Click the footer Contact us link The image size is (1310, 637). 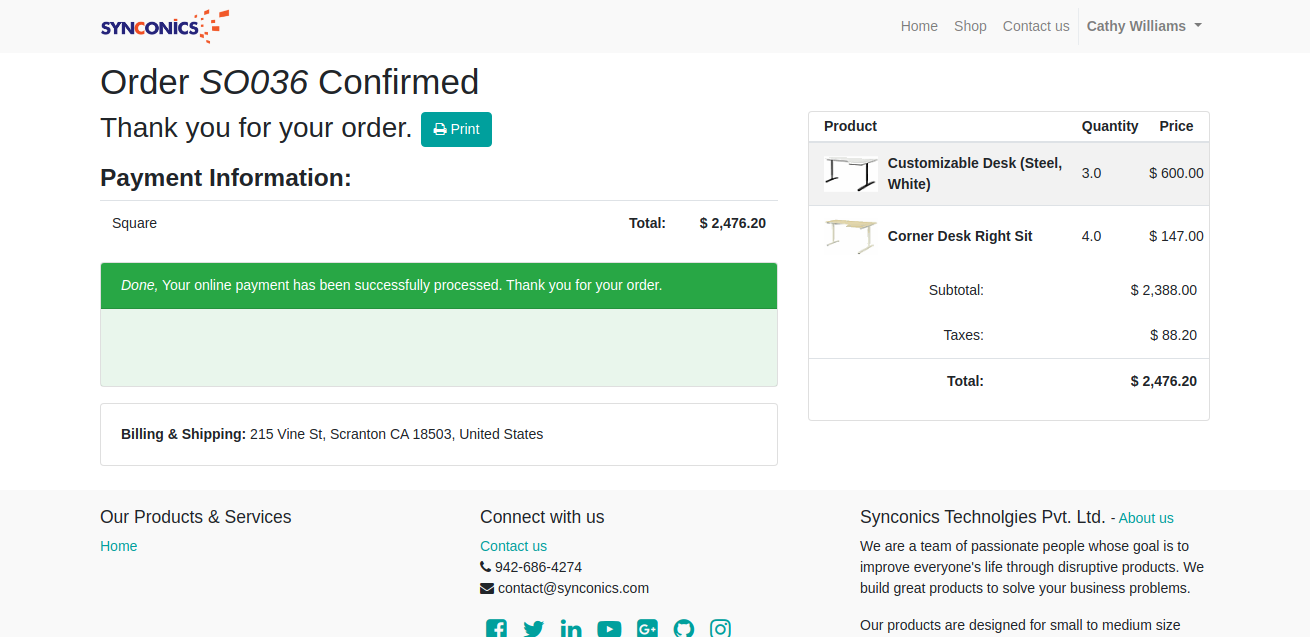coord(513,546)
